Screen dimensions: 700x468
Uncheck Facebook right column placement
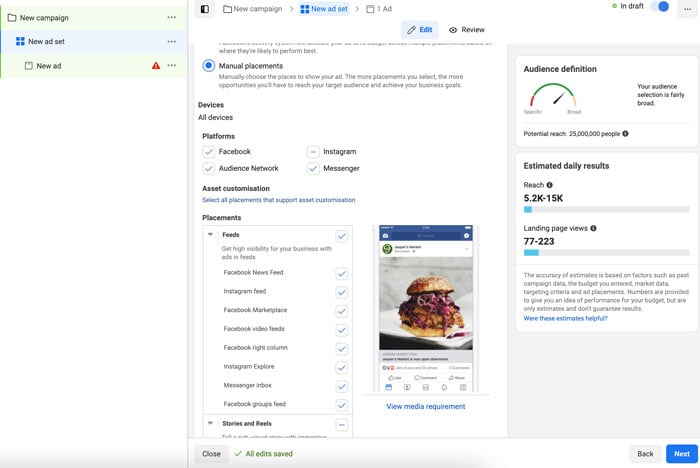tap(342, 348)
